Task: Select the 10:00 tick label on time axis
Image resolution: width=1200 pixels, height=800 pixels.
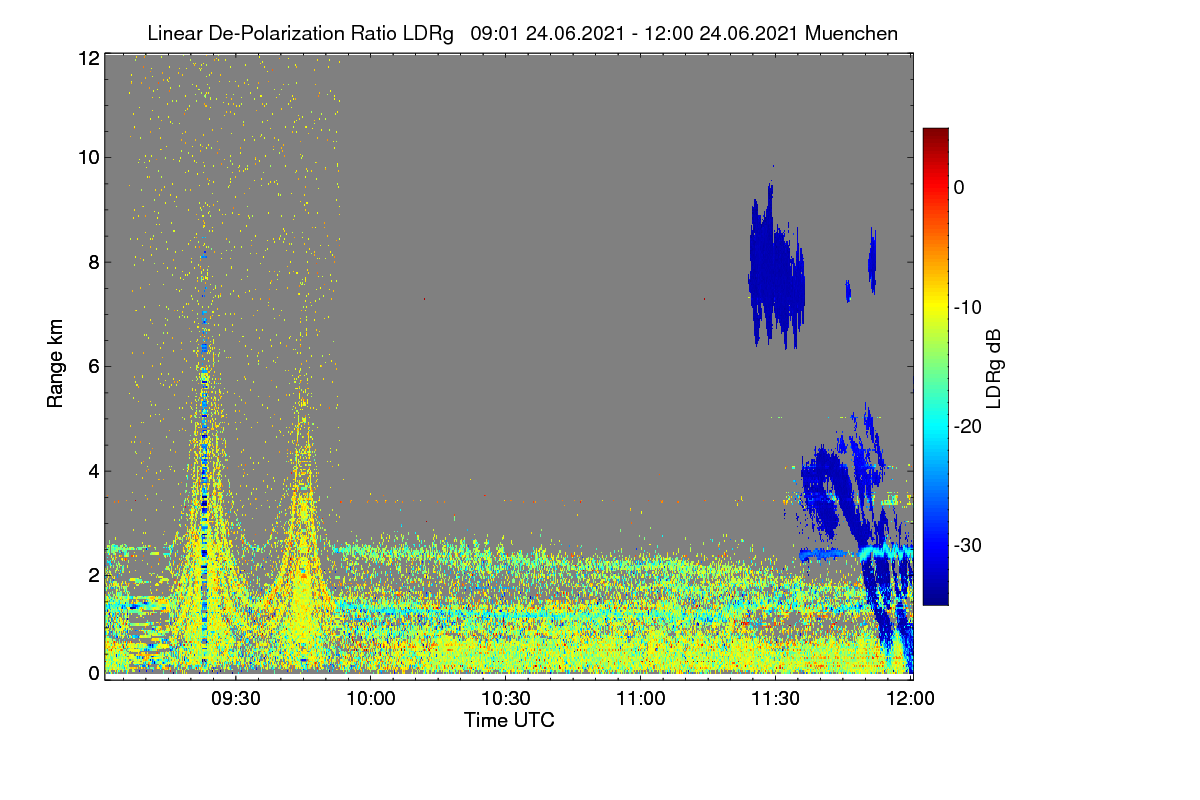Action: 371,698
